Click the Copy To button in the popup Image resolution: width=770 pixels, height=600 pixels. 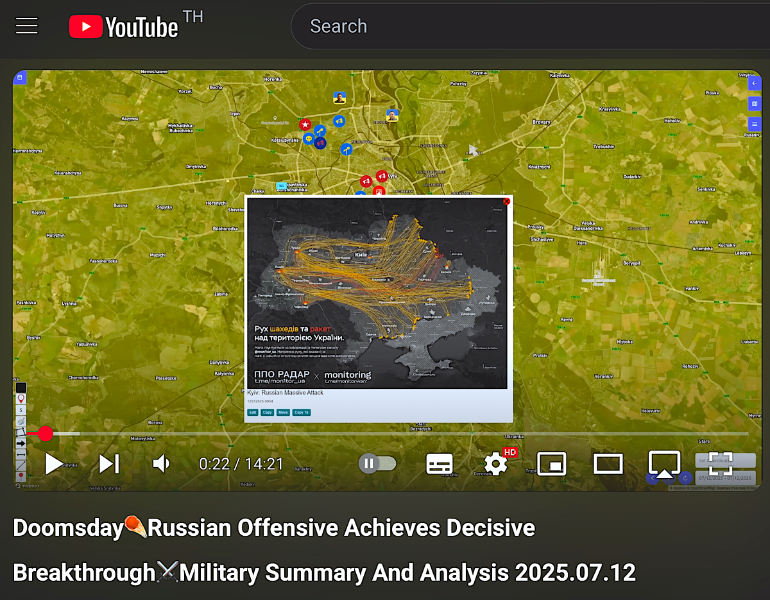coord(302,412)
